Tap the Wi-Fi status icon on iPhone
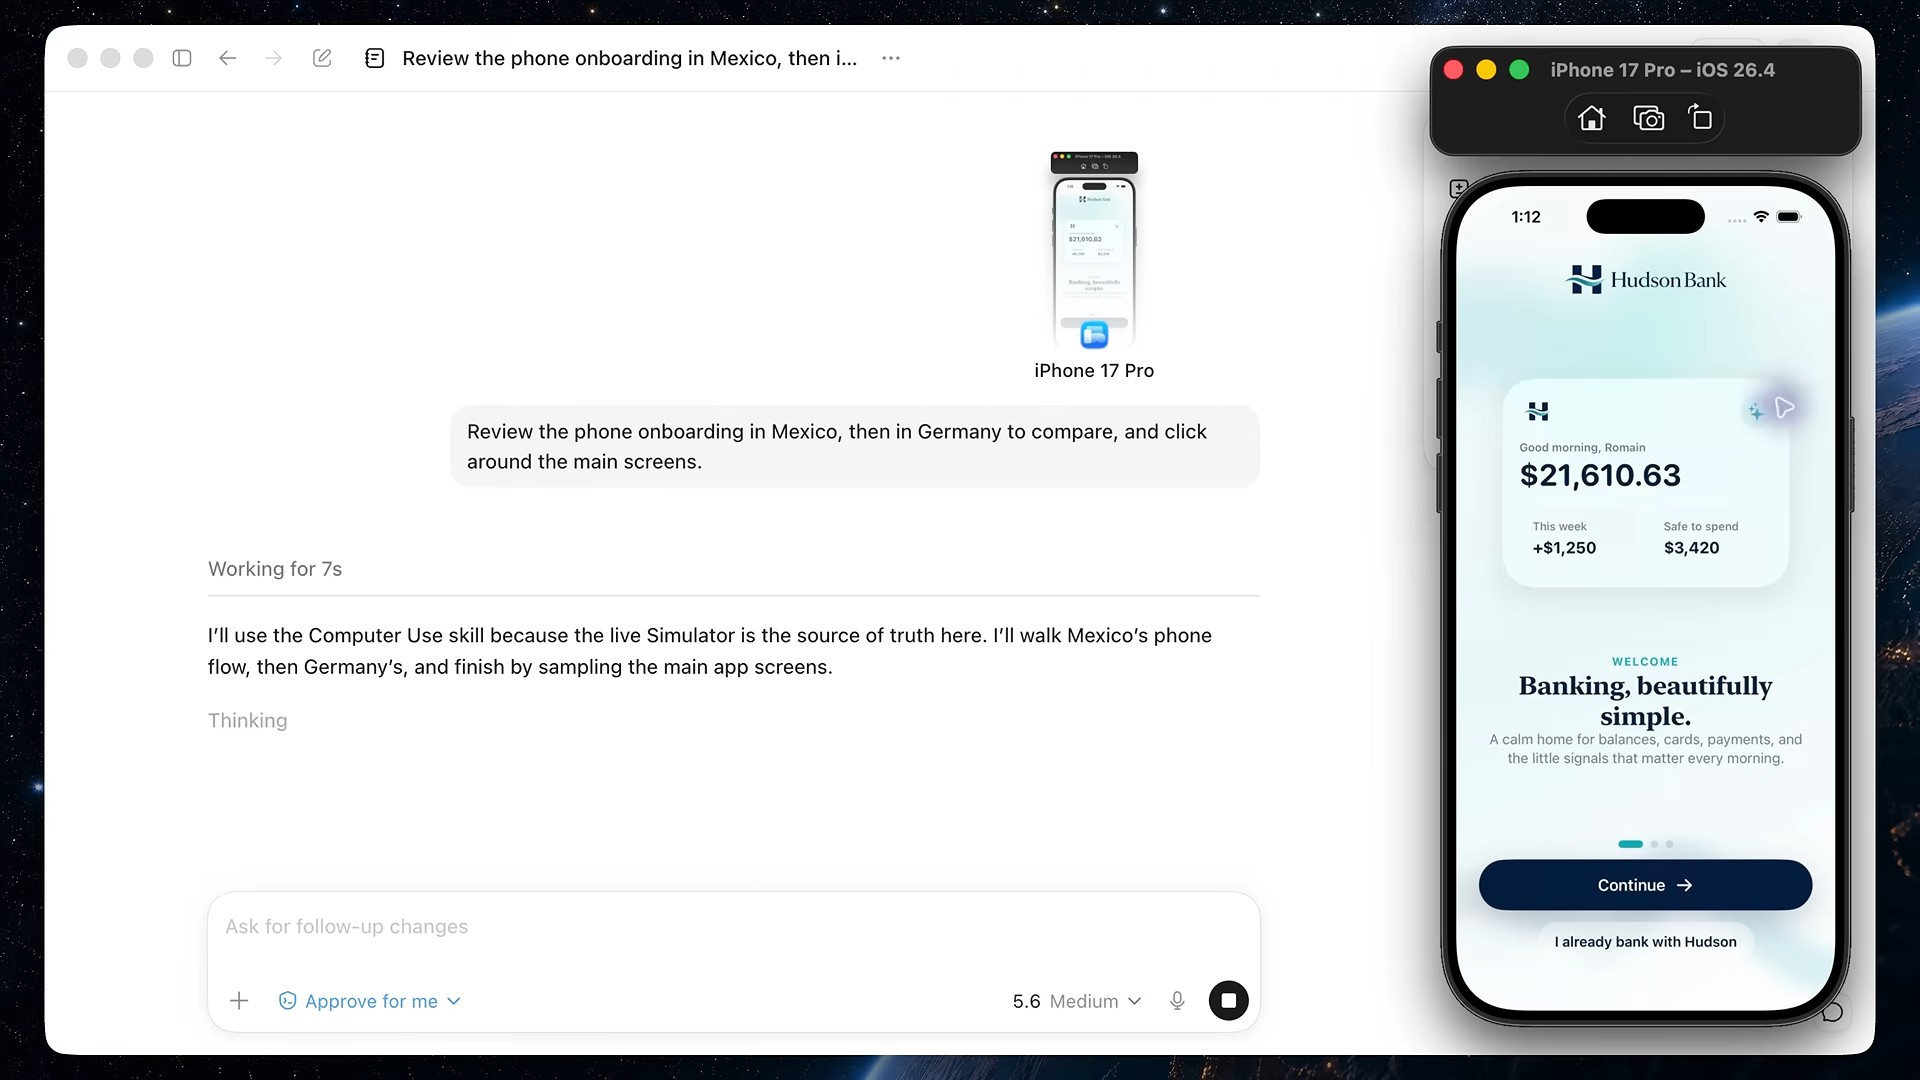This screenshot has height=1080, width=1920. (1761, 217)
